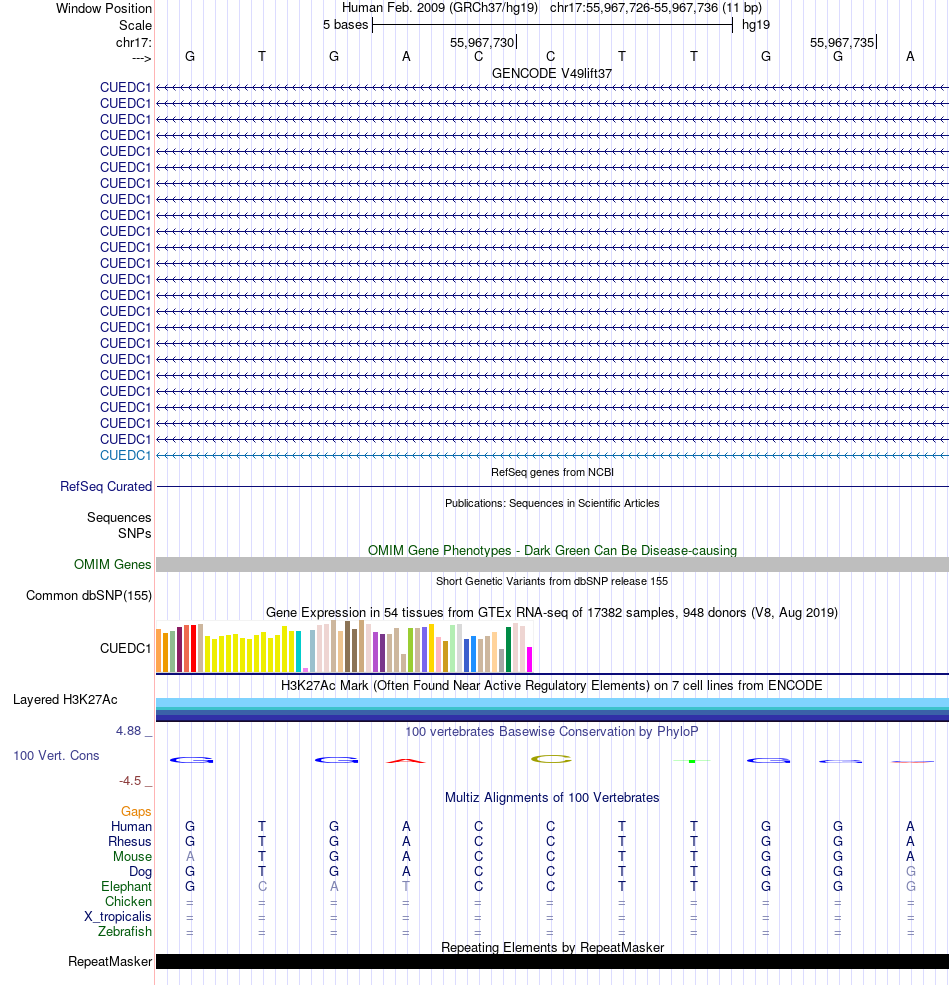
Task: Click the green T PhyloP conservation mark
Action: coord(692,761)
